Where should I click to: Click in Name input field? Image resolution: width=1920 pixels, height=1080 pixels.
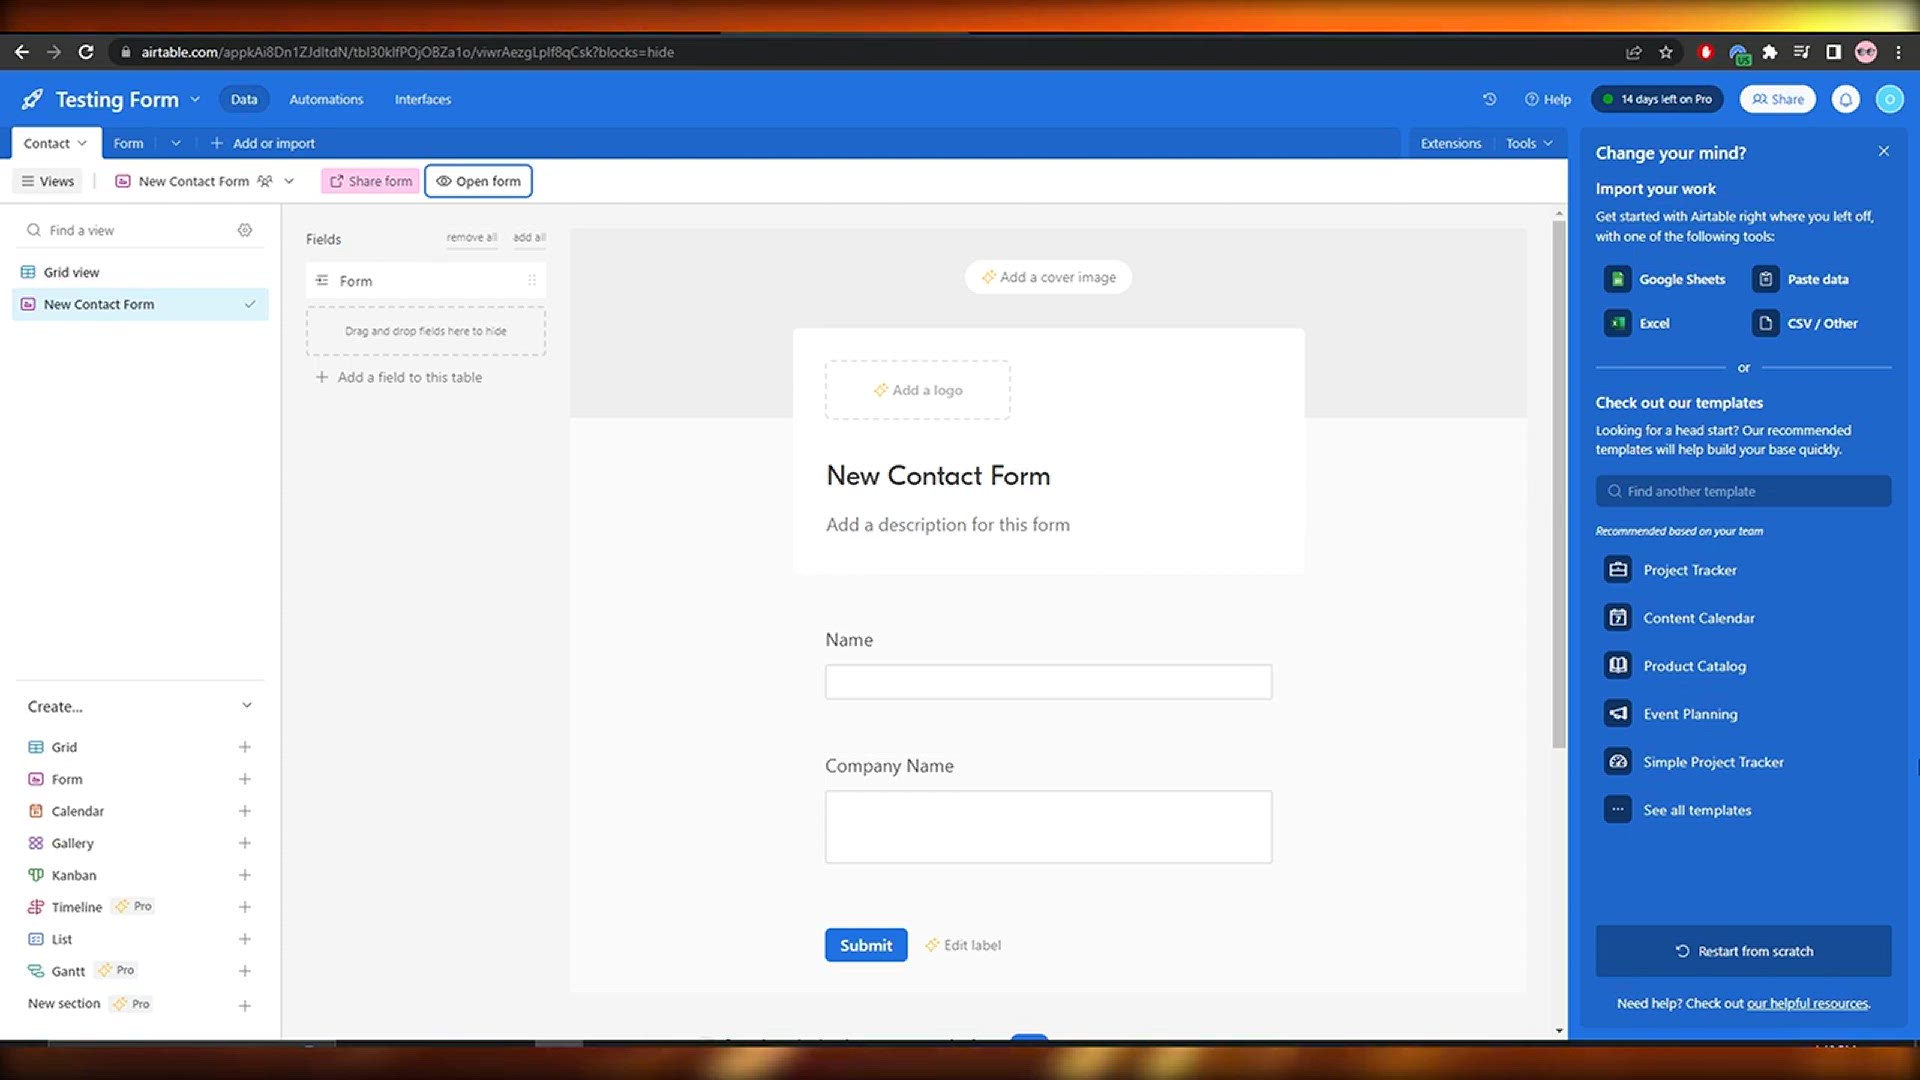1048,682
